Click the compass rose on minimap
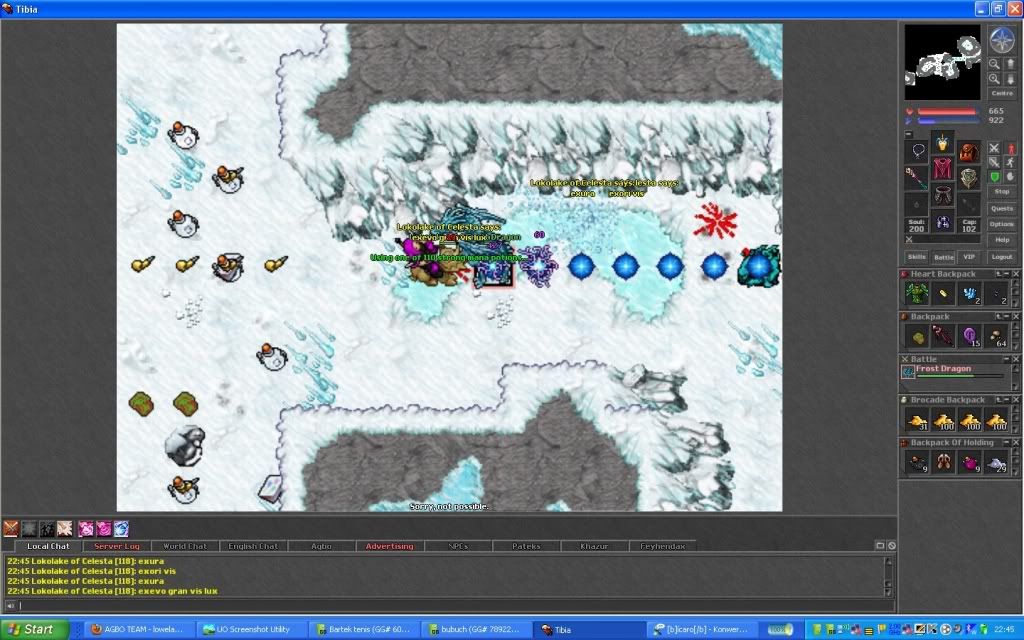 click(x=1002, y=39)
